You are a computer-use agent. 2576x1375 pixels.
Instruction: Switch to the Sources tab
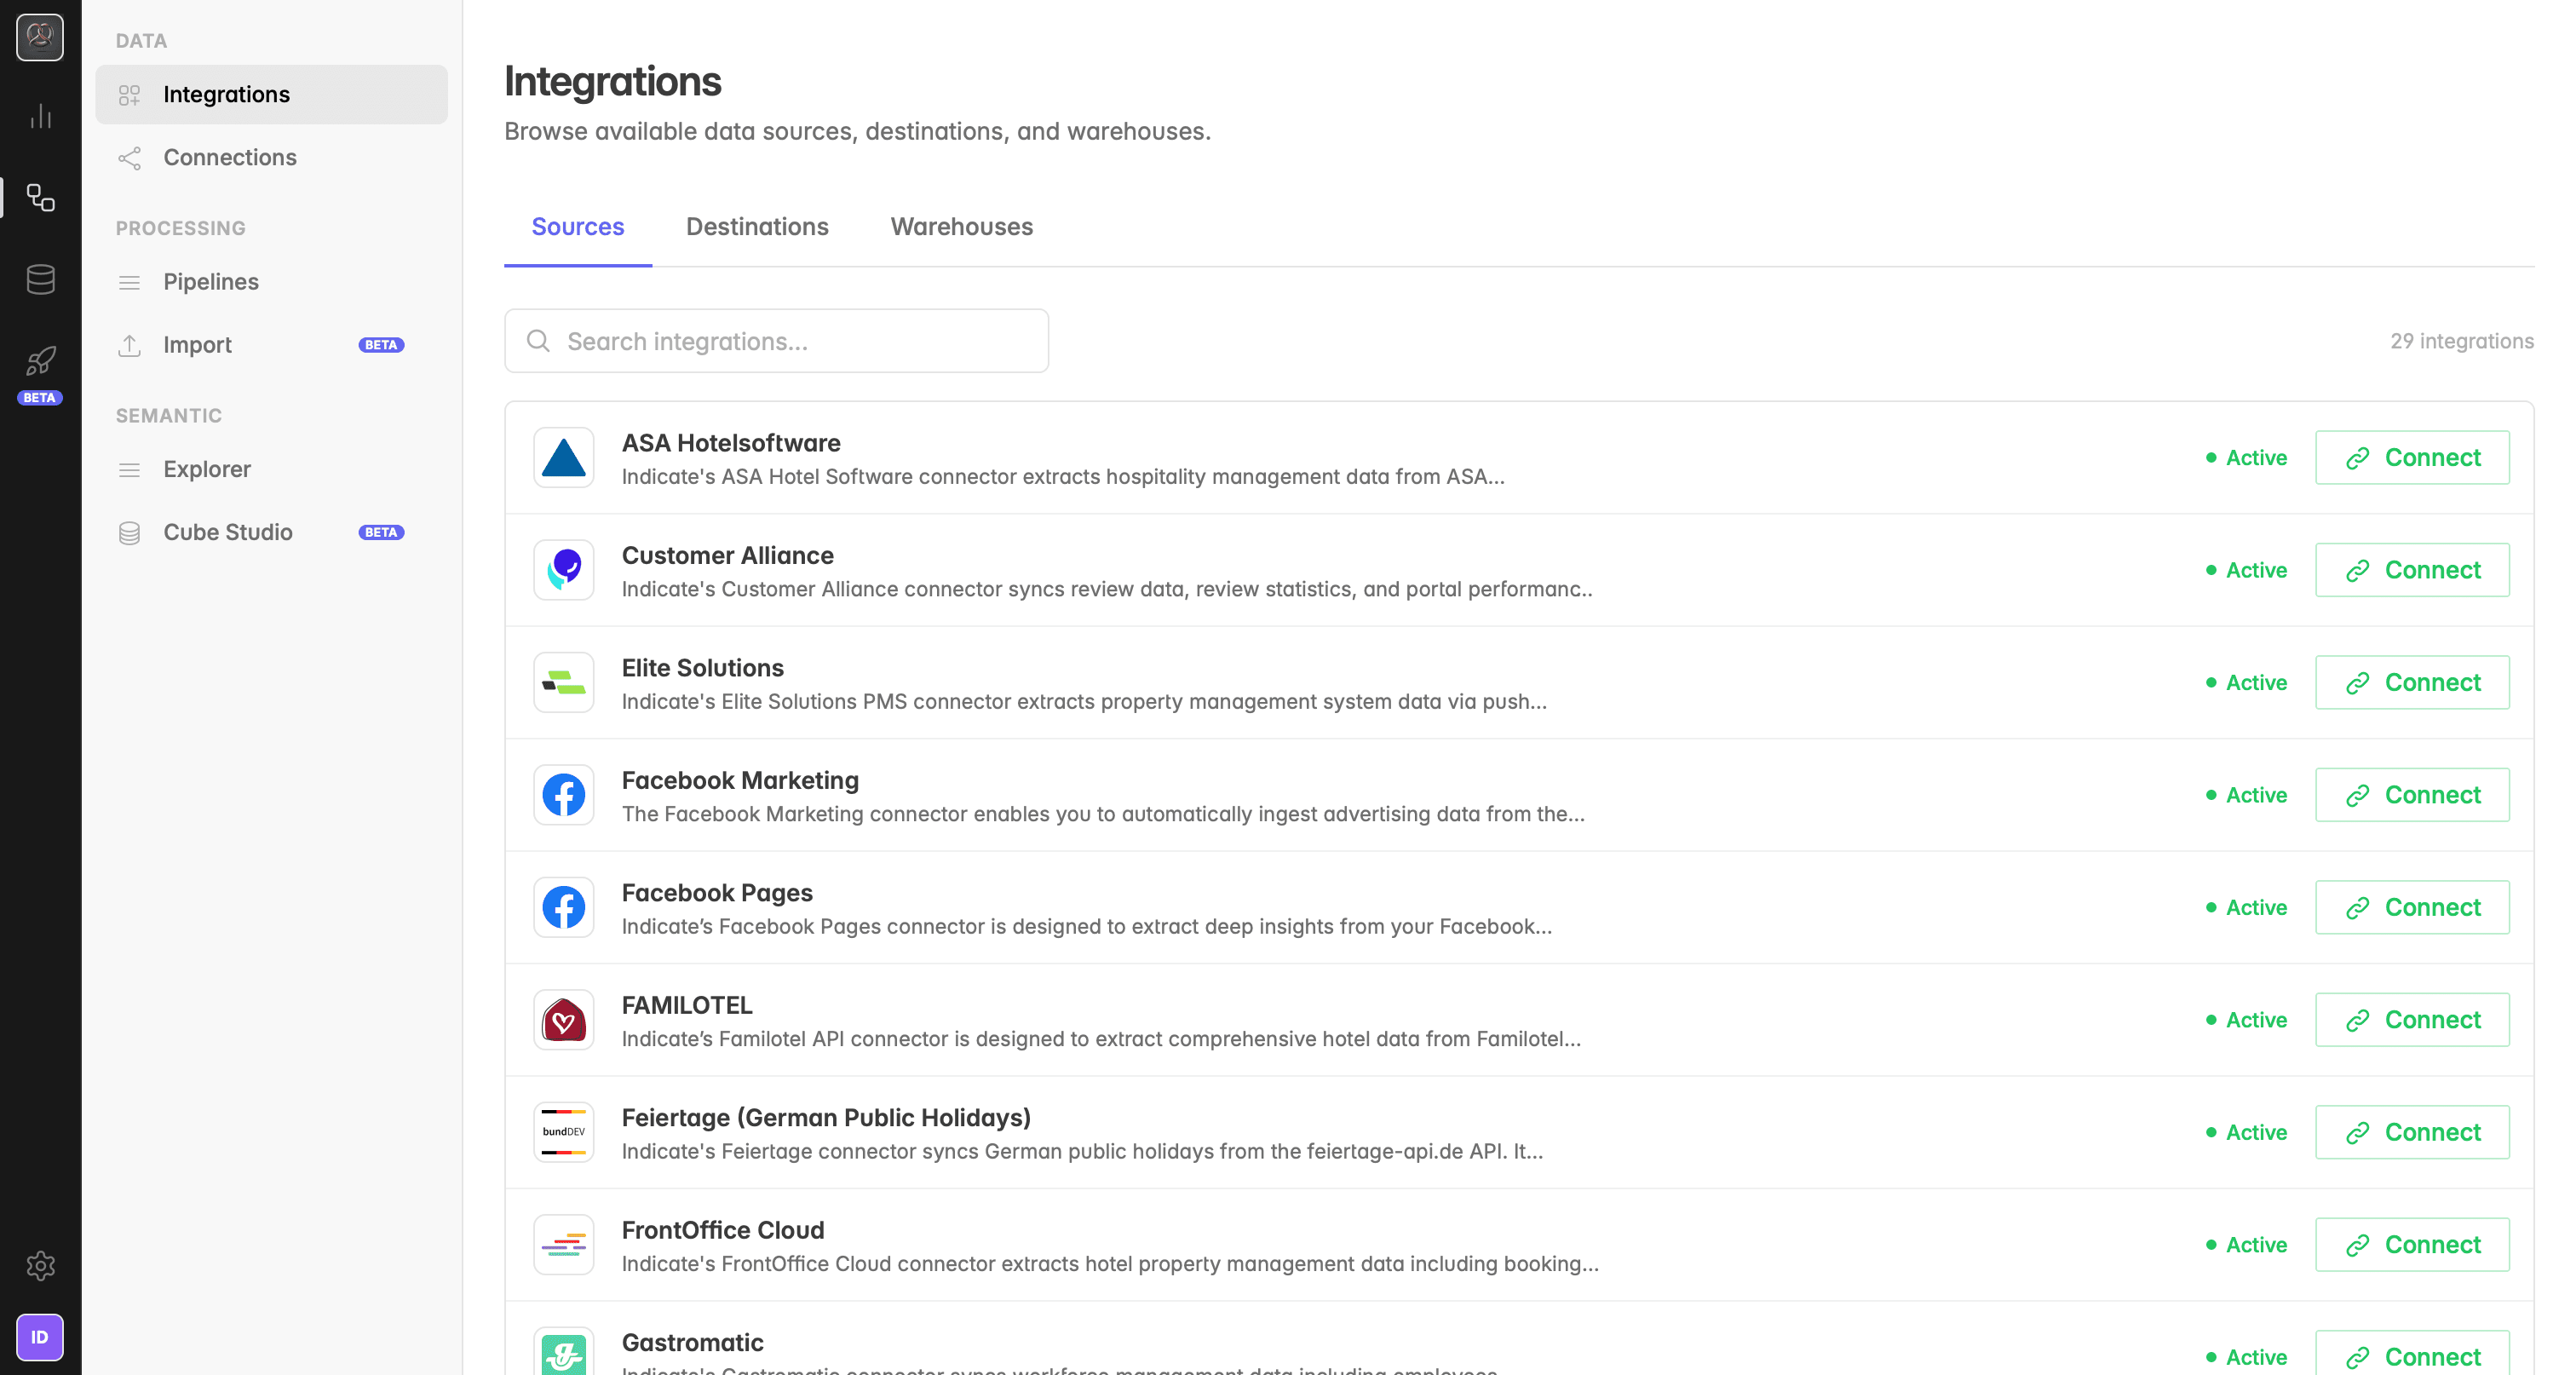pos(578,227)
